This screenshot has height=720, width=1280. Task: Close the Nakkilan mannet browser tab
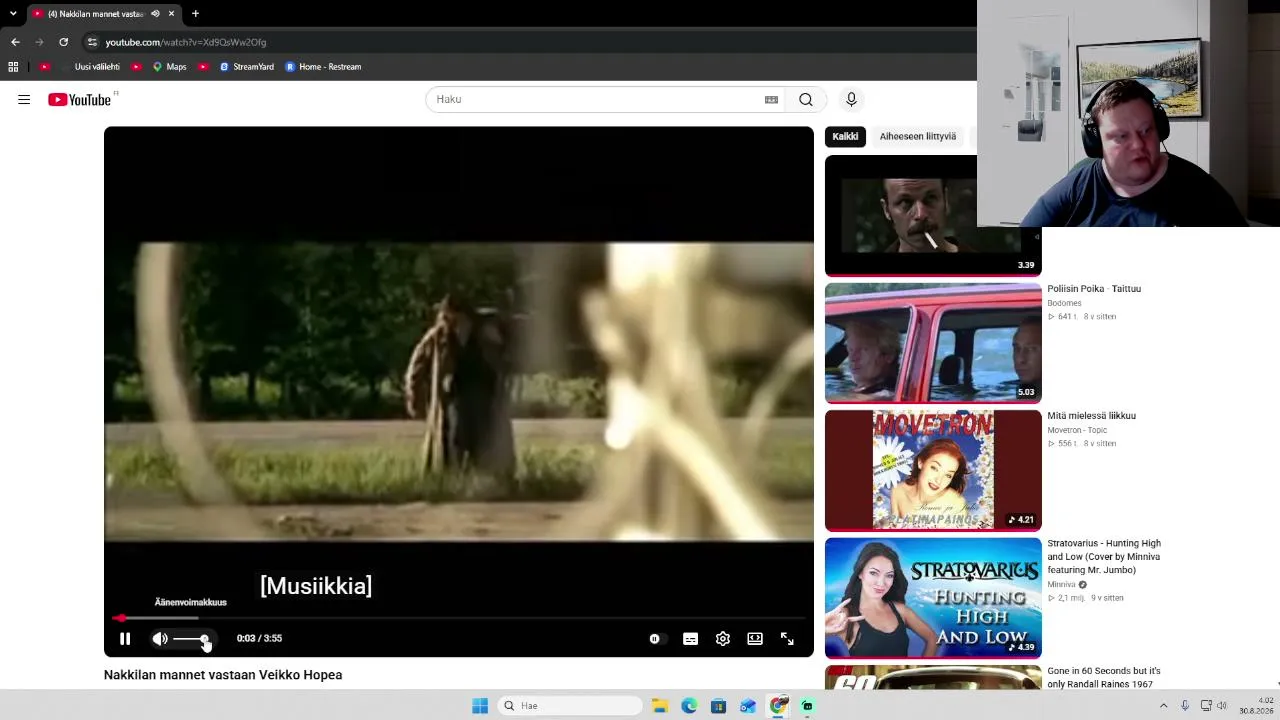coord(171,14)
